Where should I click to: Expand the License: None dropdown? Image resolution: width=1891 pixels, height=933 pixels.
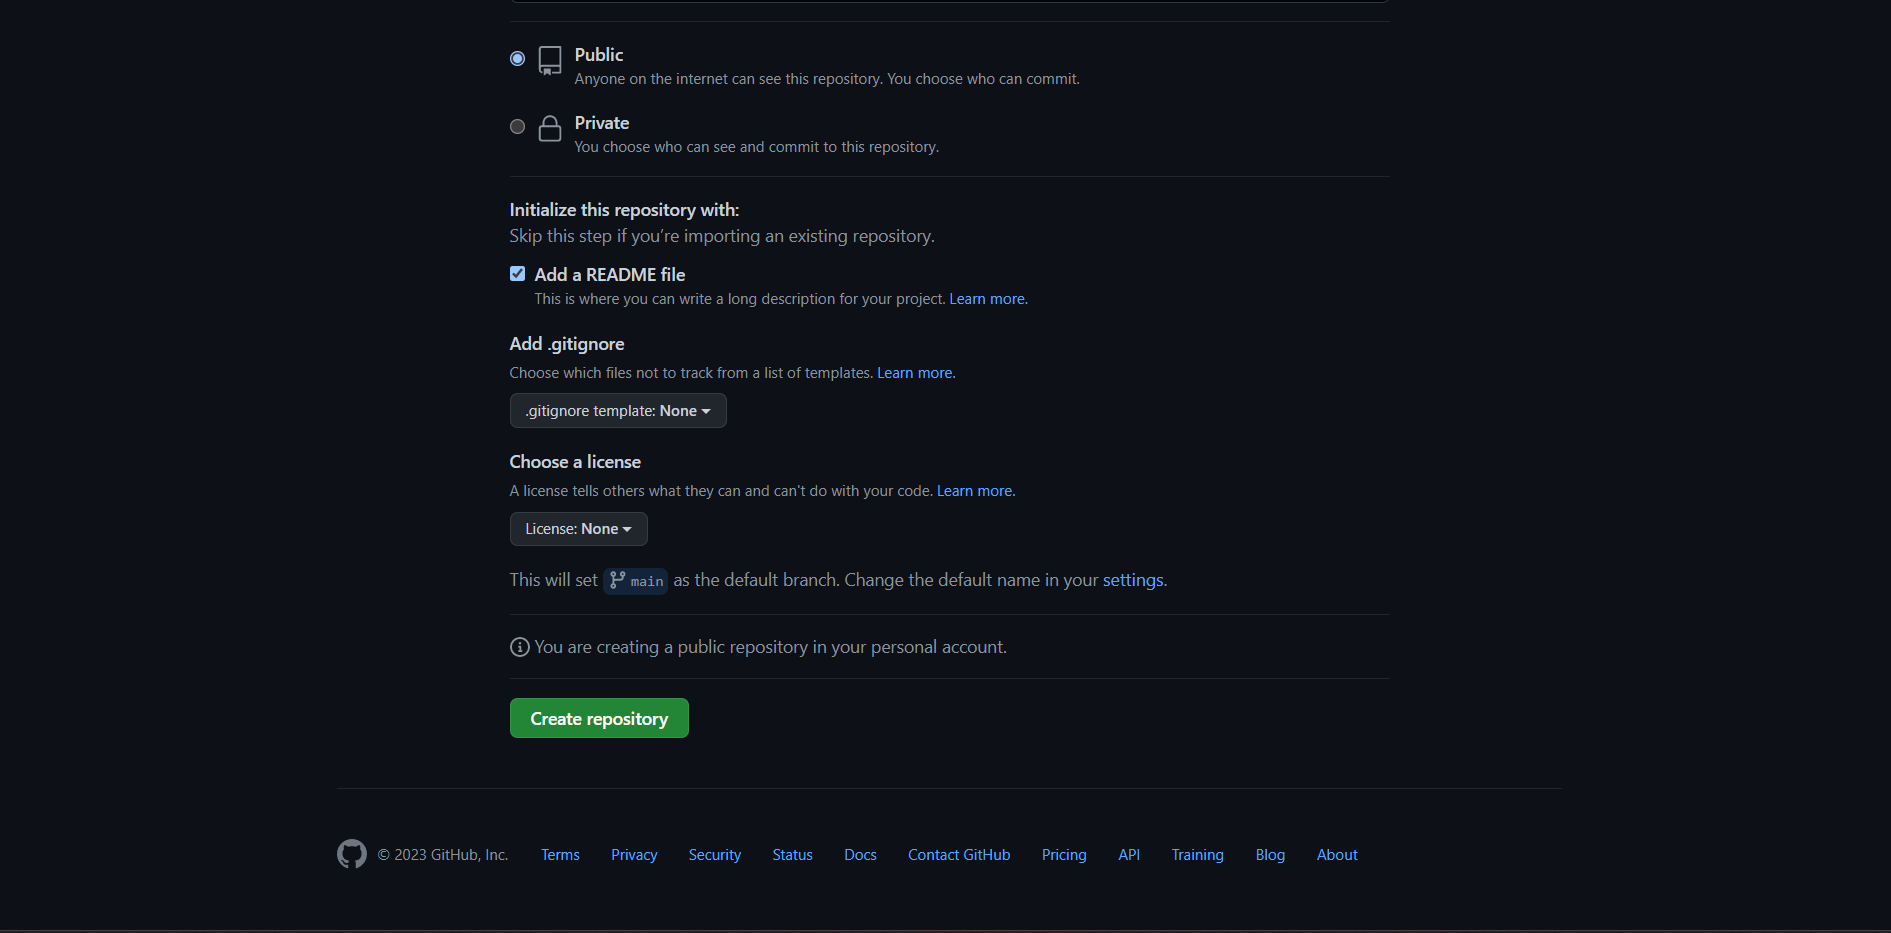click(579, 529)
